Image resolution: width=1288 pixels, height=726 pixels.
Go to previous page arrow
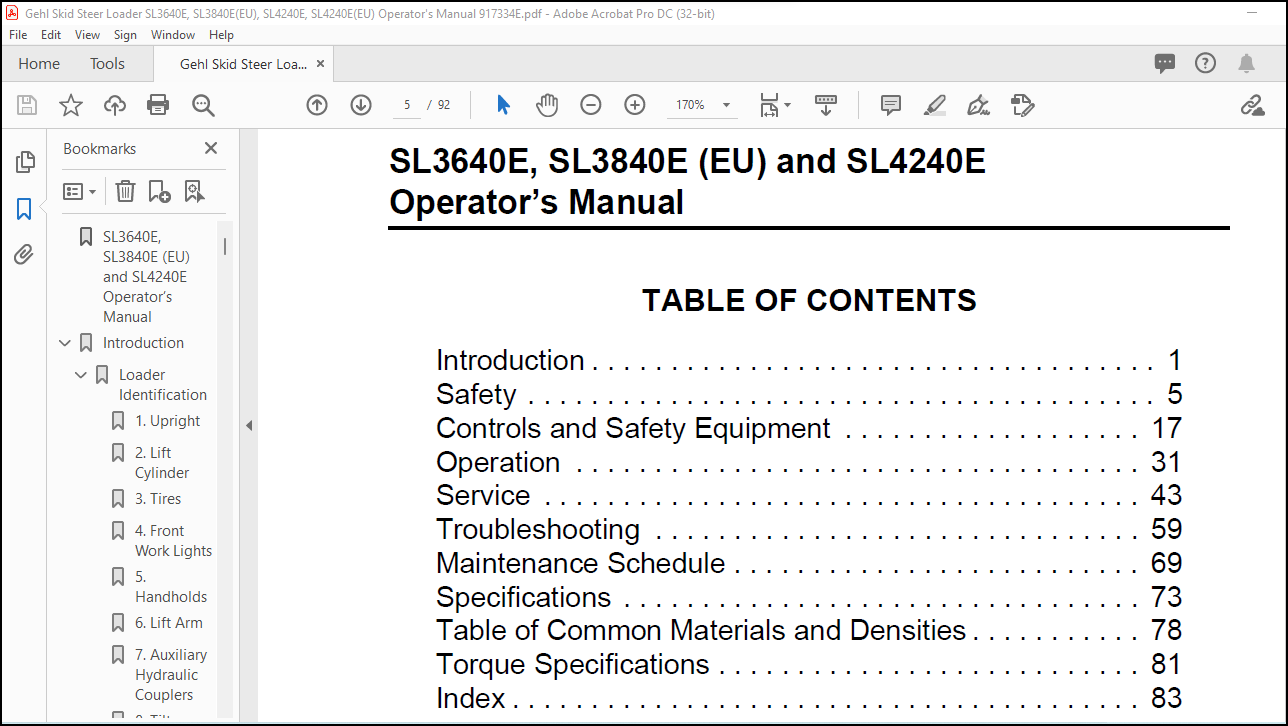(x=317, y=105)
